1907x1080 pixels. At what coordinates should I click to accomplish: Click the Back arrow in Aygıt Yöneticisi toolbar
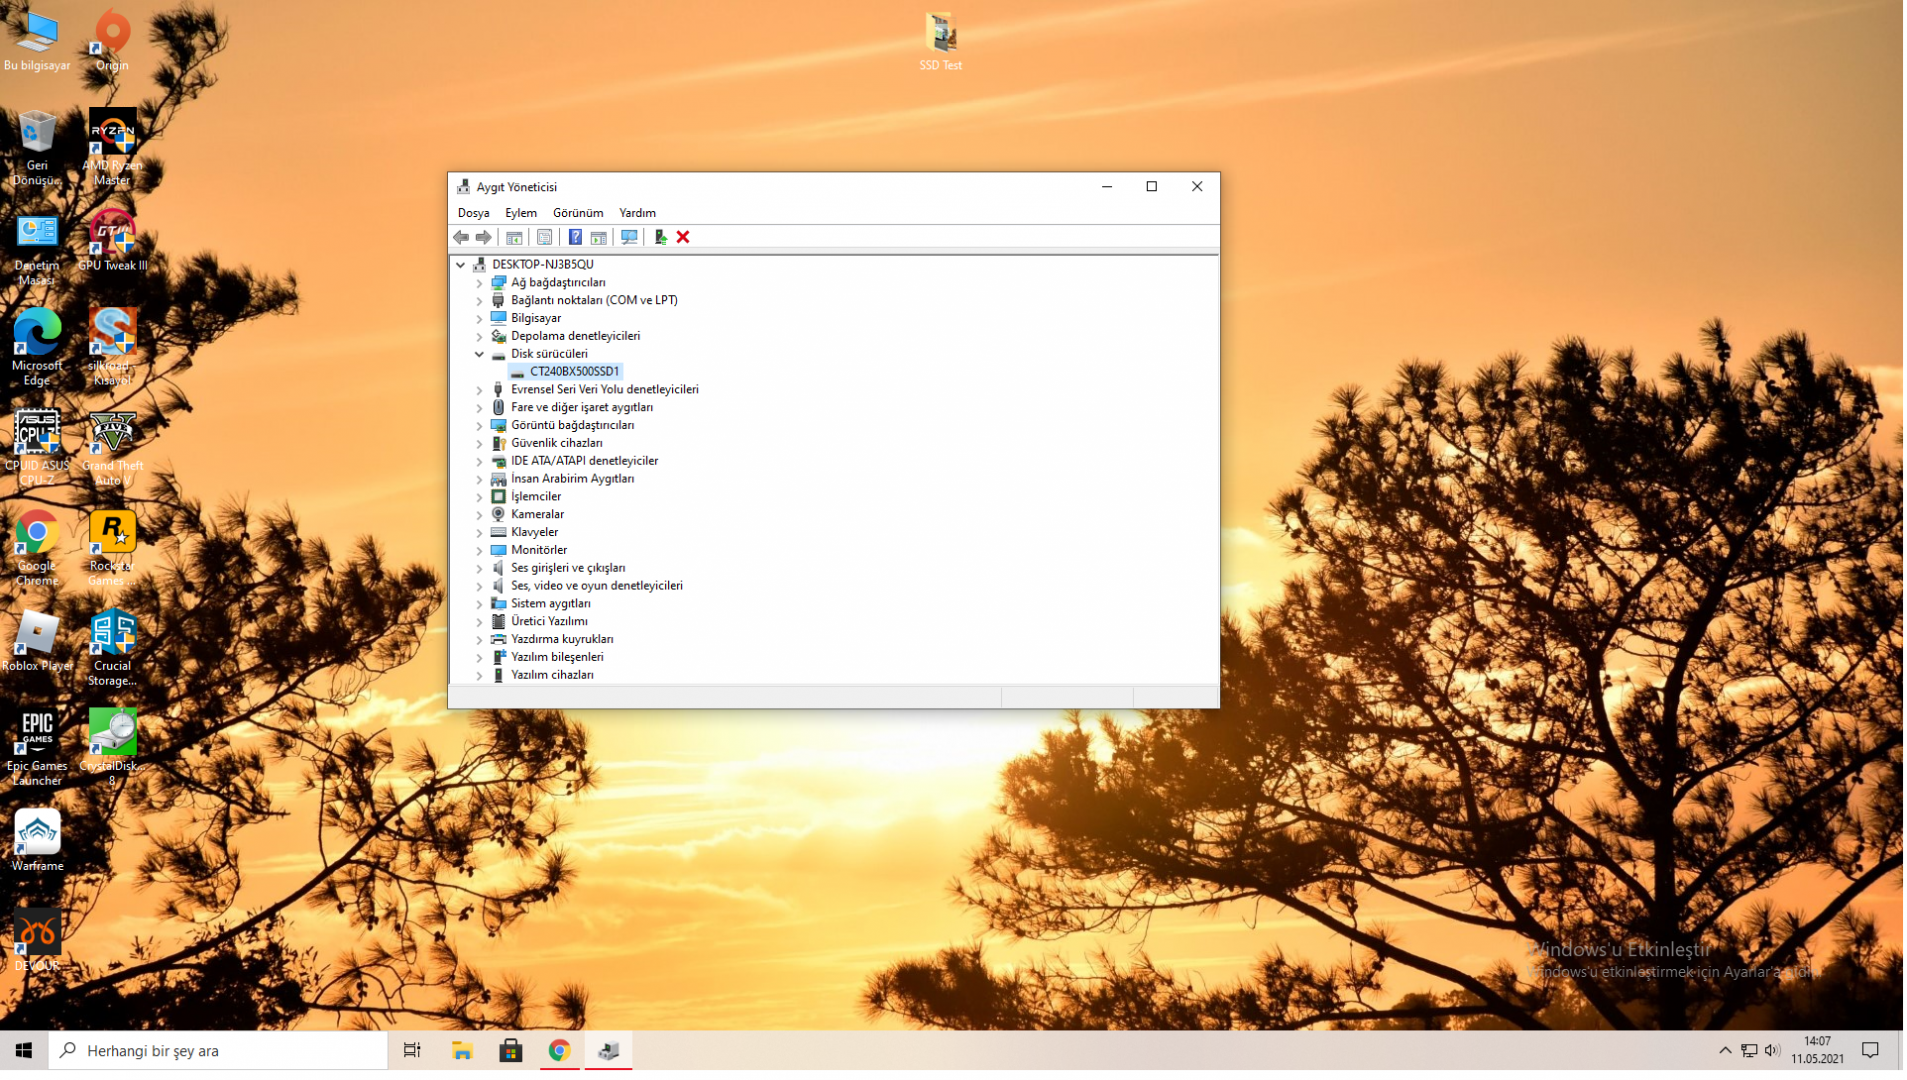pos(461,237)
